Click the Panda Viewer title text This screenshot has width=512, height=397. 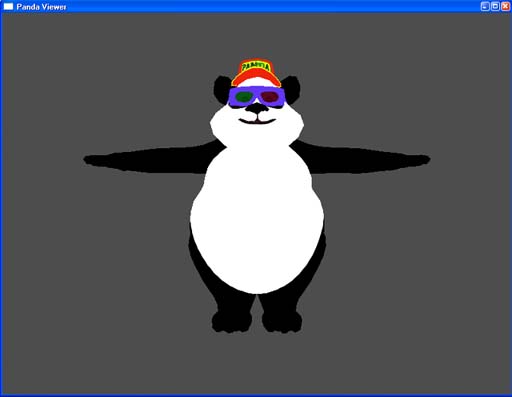pyautogui.click(x=41, y=7)
